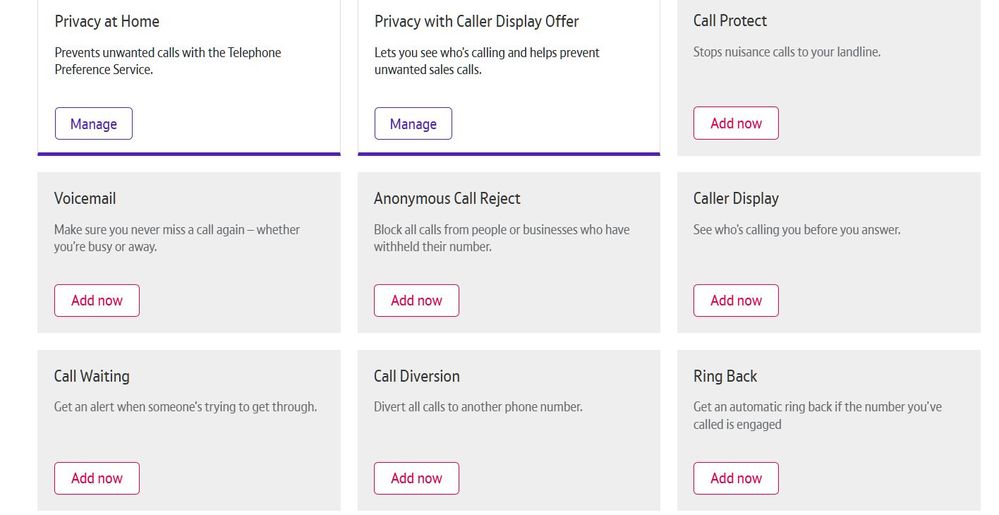Select the Privacy with Caller Display Offer title
The width and height of the screenshot is (999, 515).
(476, 21)
